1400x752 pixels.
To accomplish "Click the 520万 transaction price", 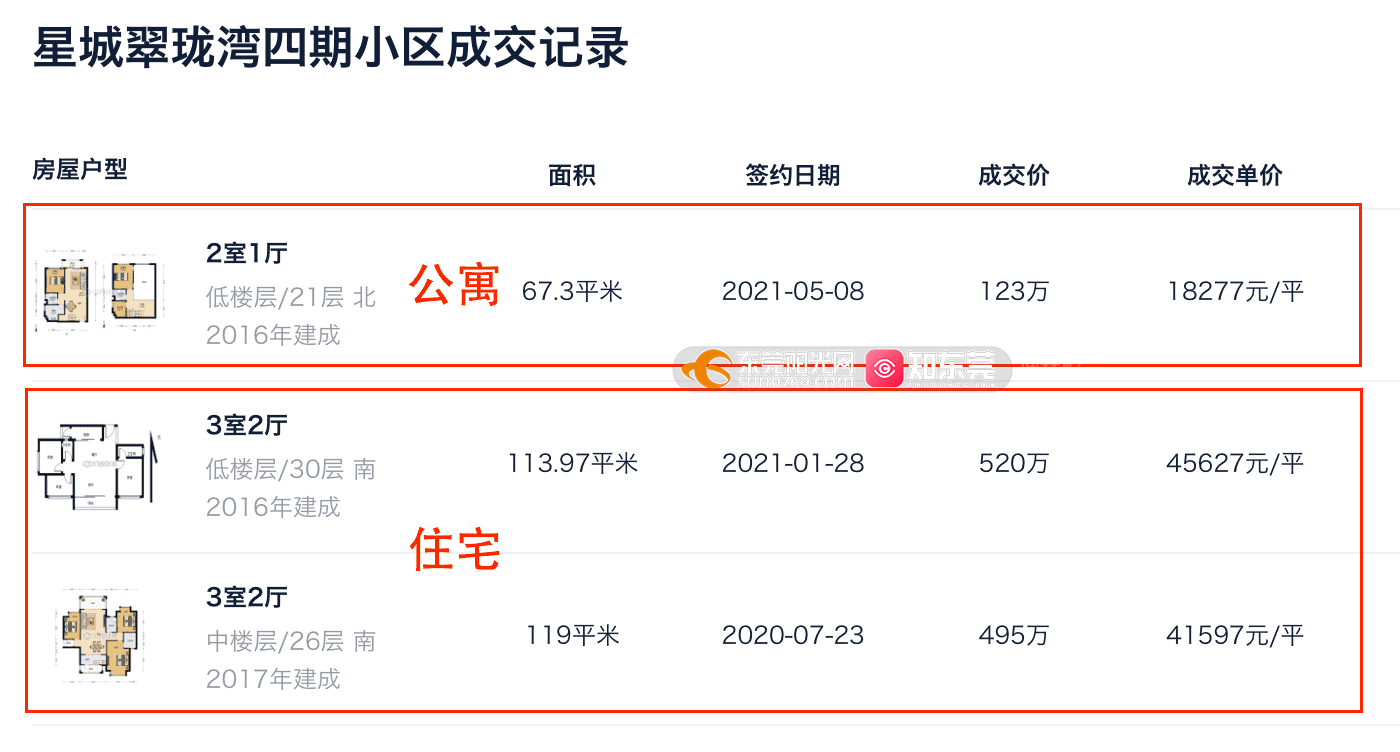I will (x=1014, y=464).
